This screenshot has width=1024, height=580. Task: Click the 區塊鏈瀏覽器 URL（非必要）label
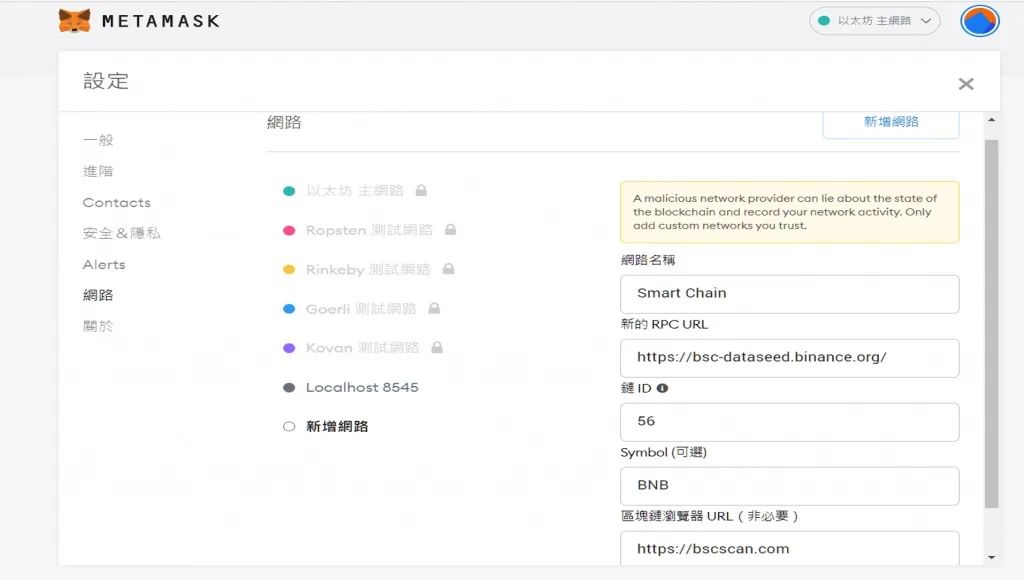[710, 516]
